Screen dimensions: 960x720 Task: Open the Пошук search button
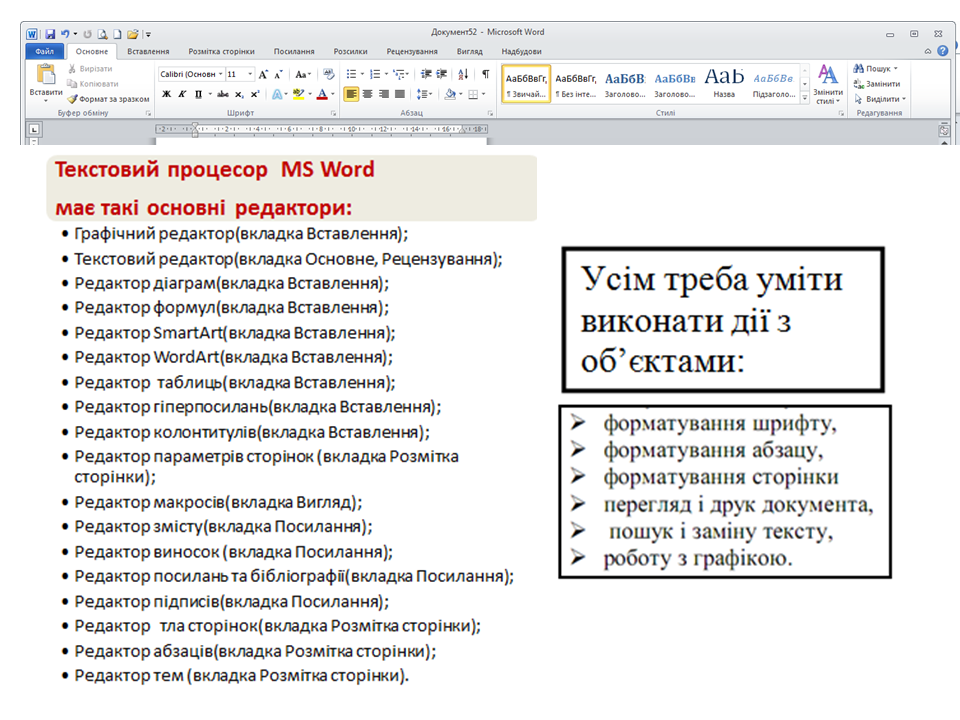click(x=876, y=69)
